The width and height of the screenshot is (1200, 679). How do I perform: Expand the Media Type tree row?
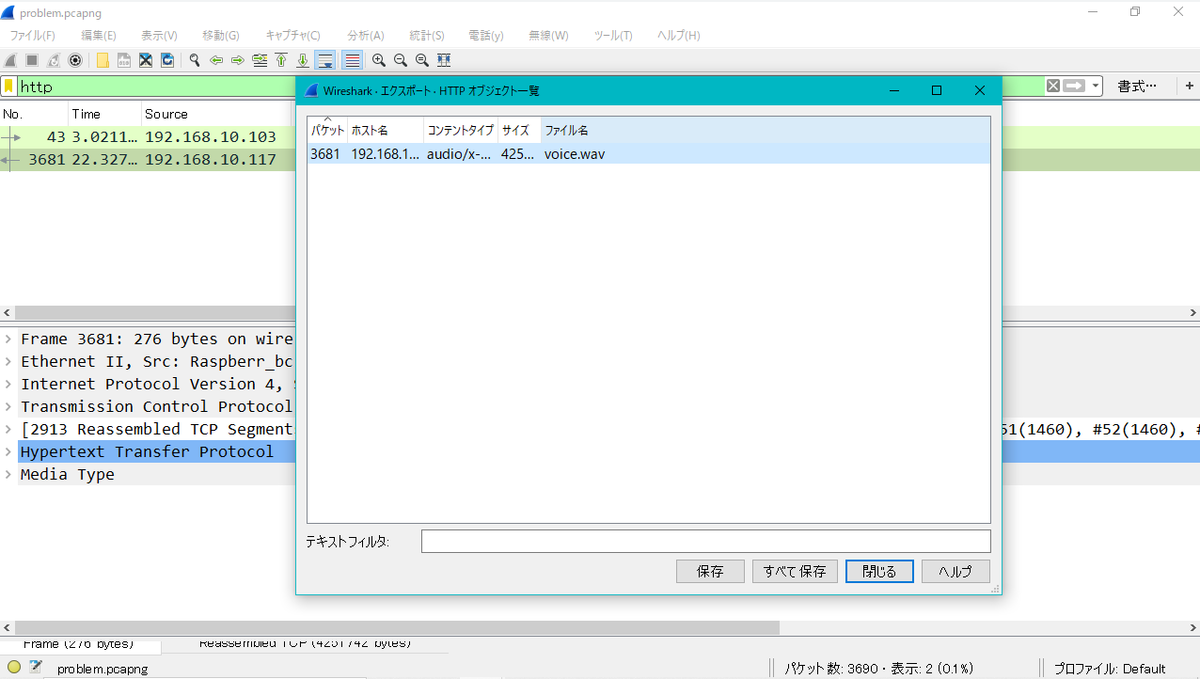[x=8, y=474]
